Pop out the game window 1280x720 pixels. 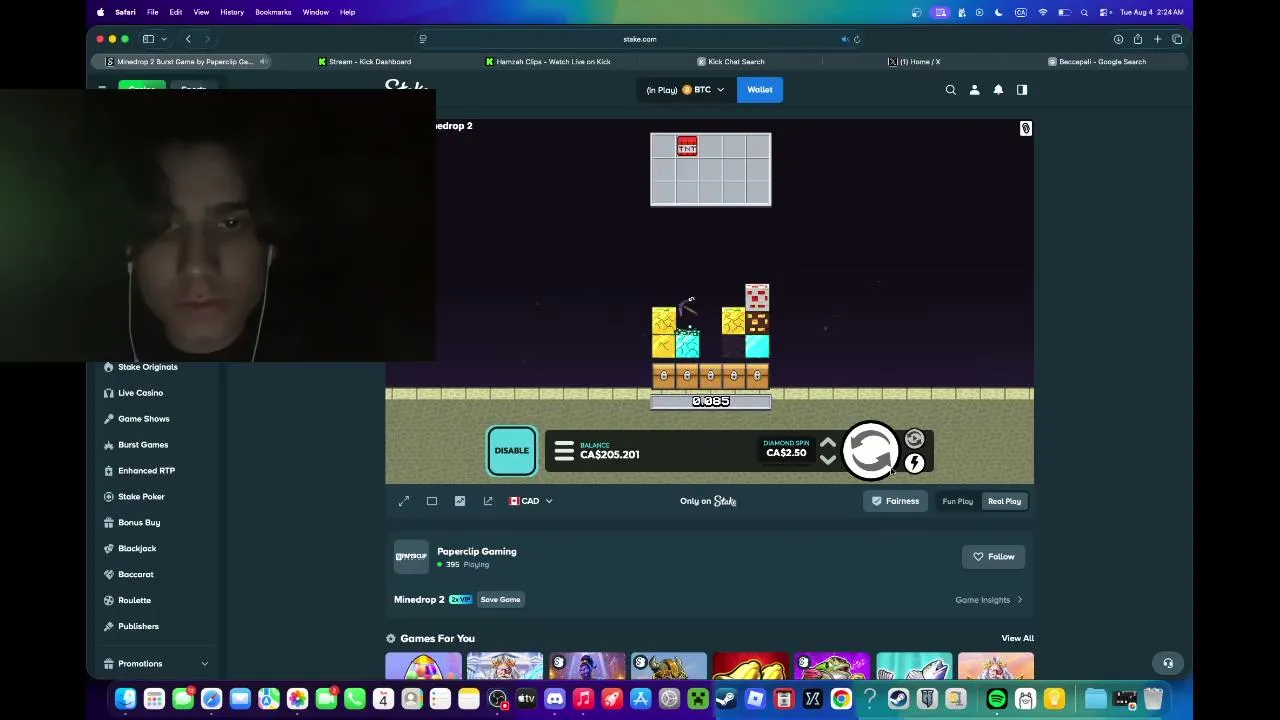click(x=488, y=501)
